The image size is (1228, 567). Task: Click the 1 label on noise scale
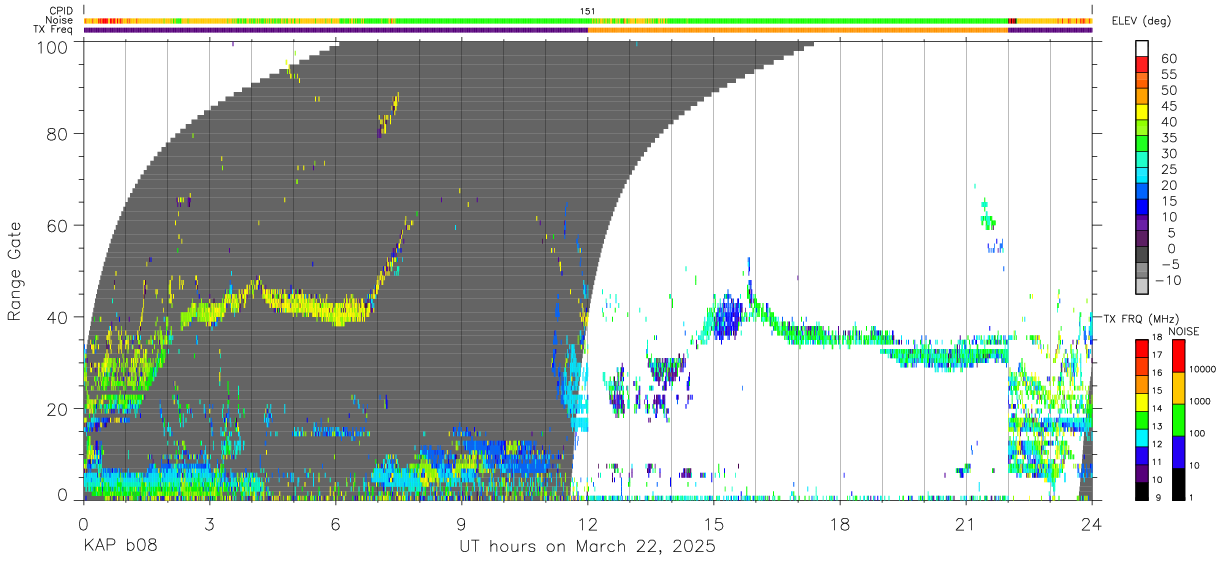click(1189, 497)
